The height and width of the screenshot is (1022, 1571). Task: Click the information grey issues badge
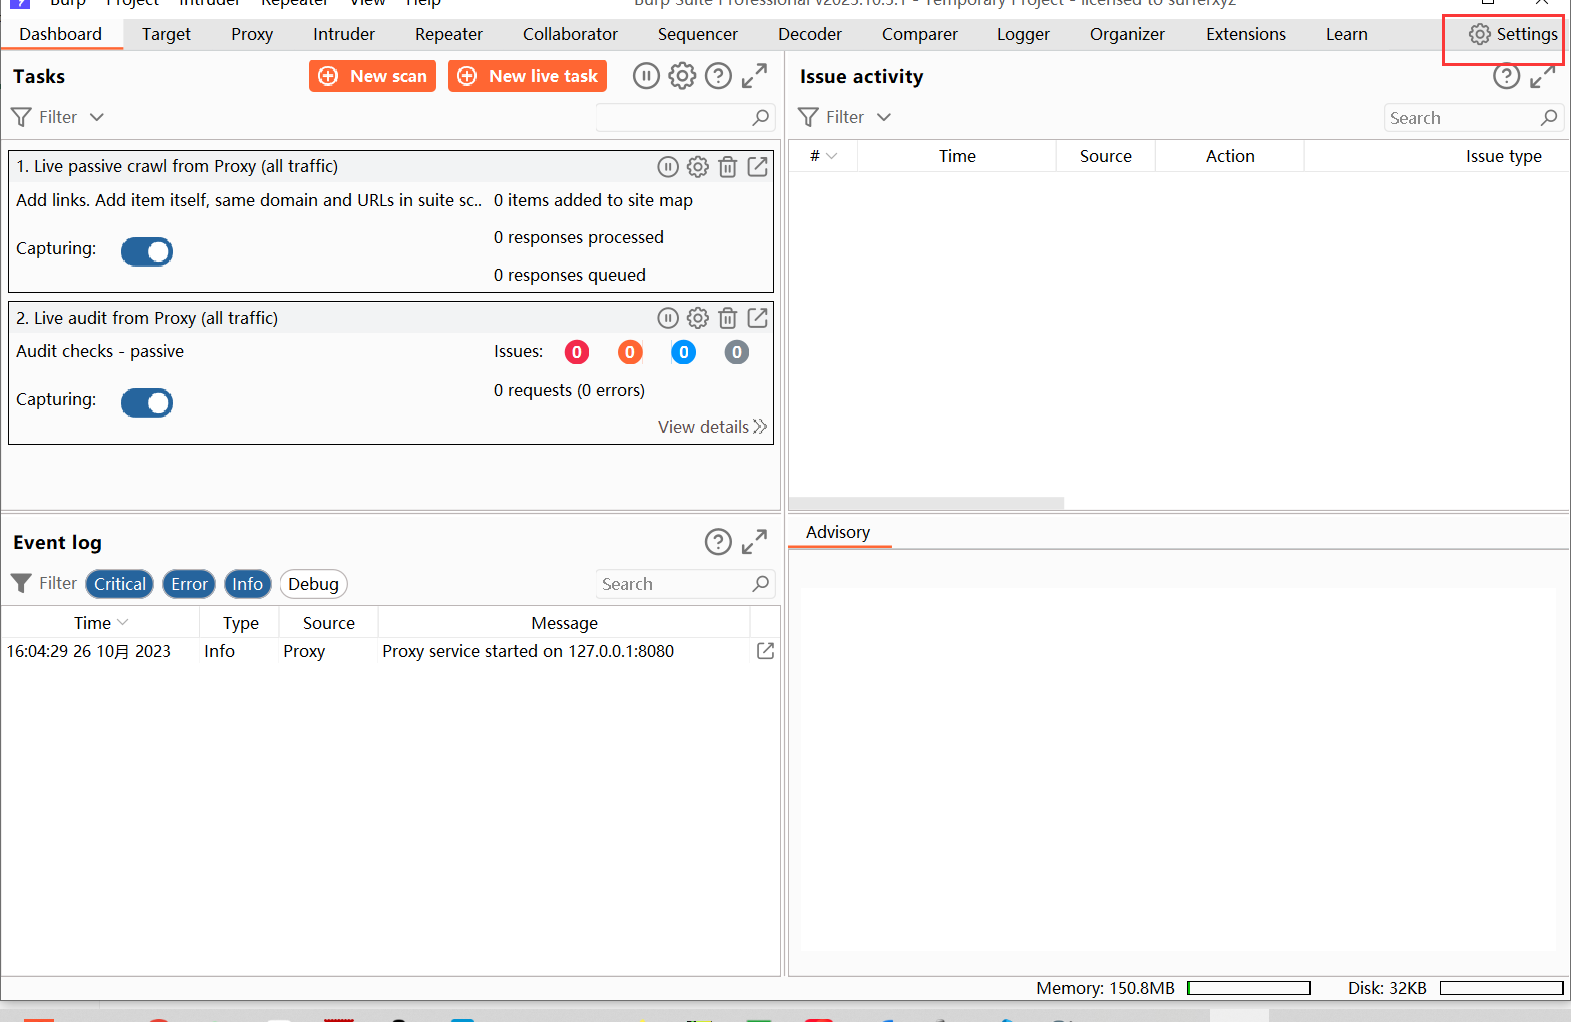point(737,352)
